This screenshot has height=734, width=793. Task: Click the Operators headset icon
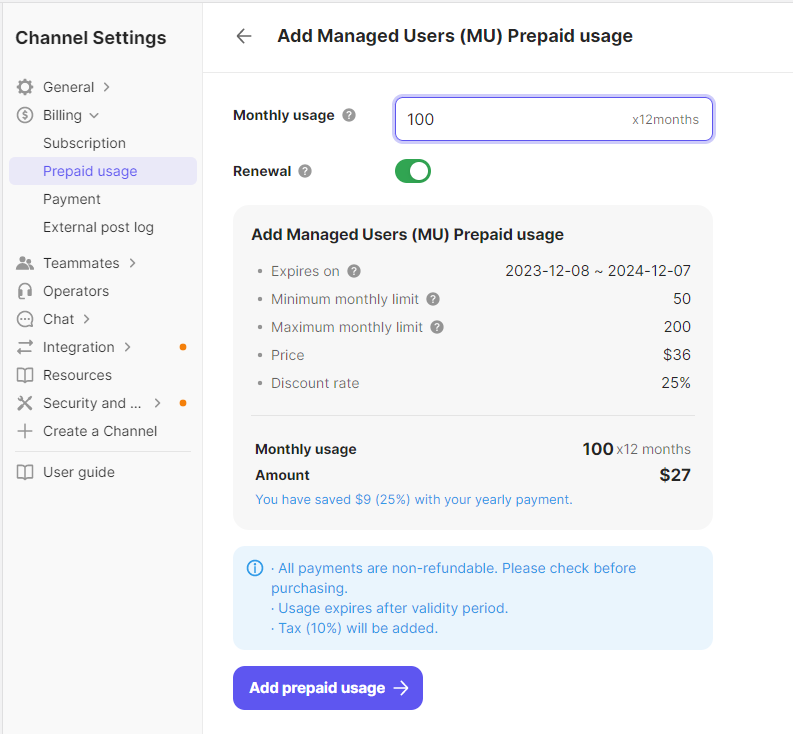[25, 291]
